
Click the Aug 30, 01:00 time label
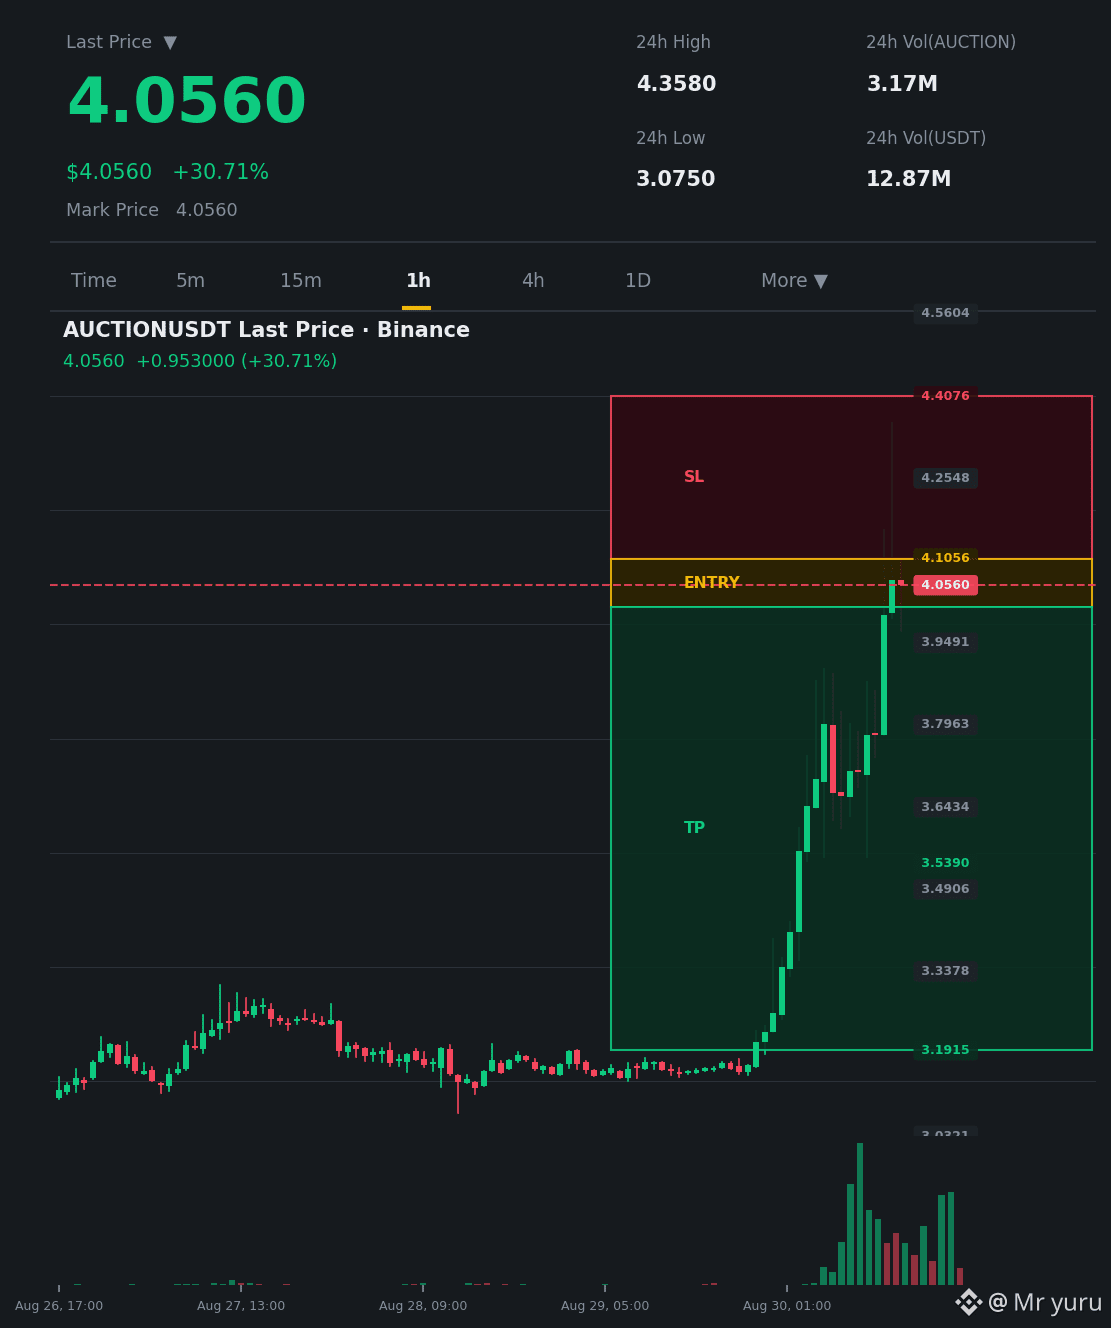[787, 1306]
